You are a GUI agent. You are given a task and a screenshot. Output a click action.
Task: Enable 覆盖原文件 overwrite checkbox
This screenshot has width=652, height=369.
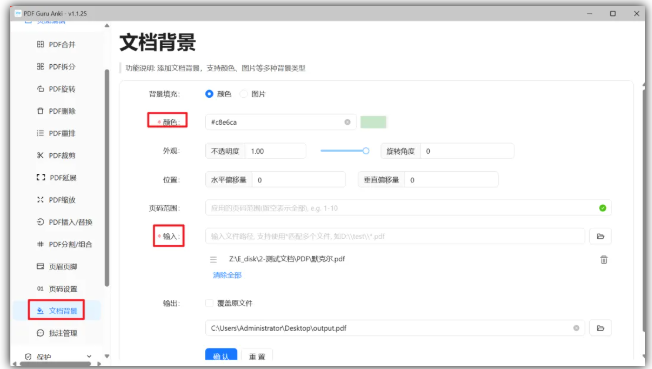click(x=209, y=303)
